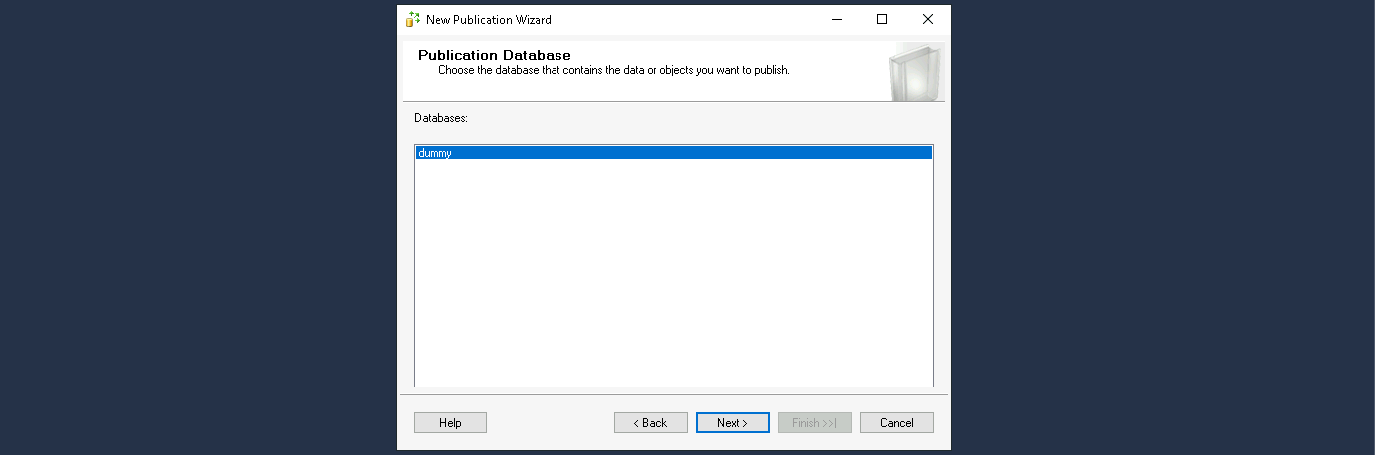Click the Publication Database heading

(x=494, y=55)
